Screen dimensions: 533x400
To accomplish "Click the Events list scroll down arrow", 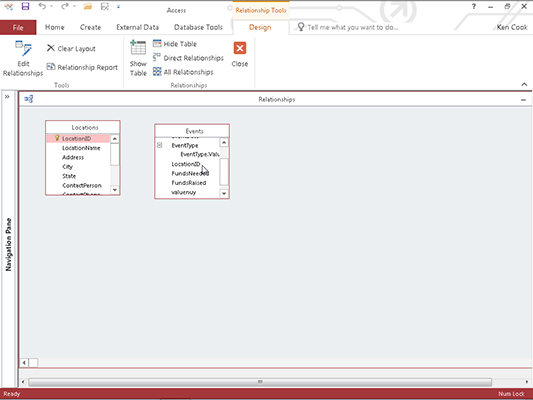I will (224, 193).
